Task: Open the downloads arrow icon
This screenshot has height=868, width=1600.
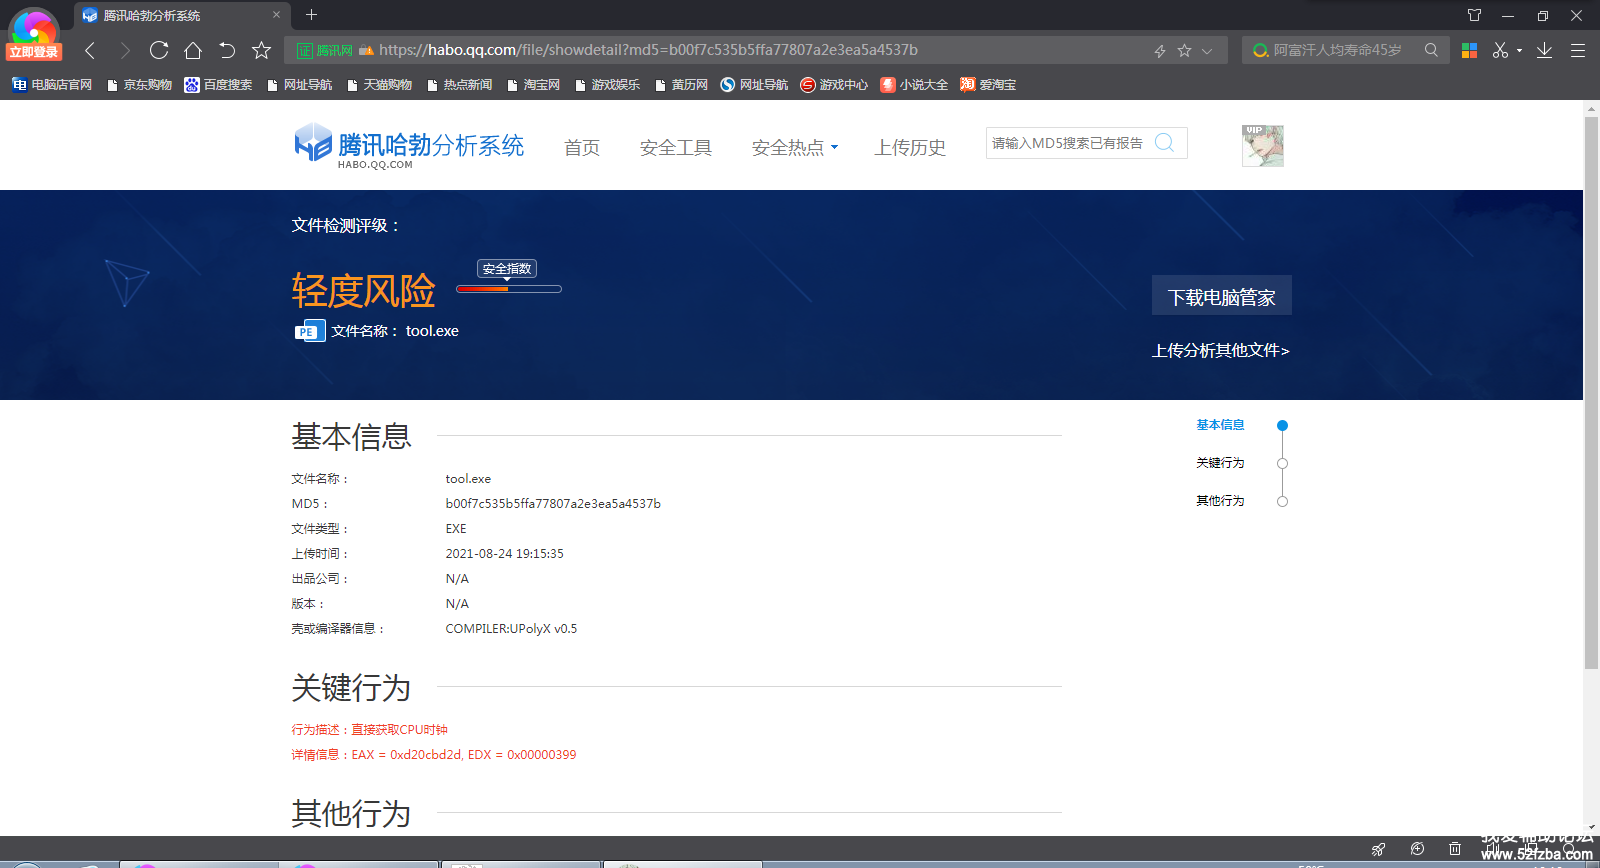Action: [1544, 50]
